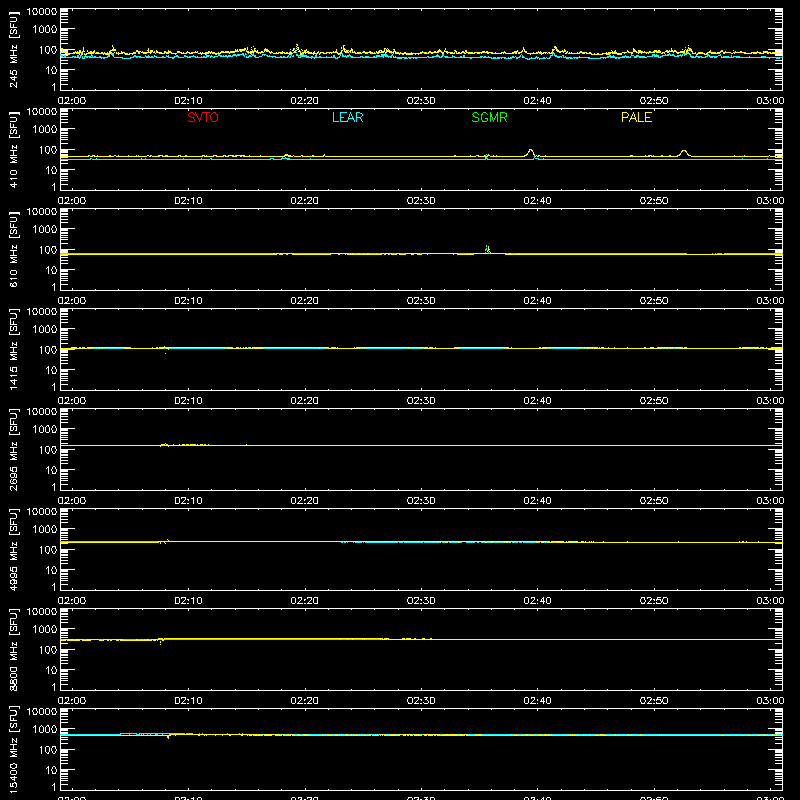800x800 pixels.
Task: Click the 1000 y-axis value on 4995 MHz plot
Action: 45,530
